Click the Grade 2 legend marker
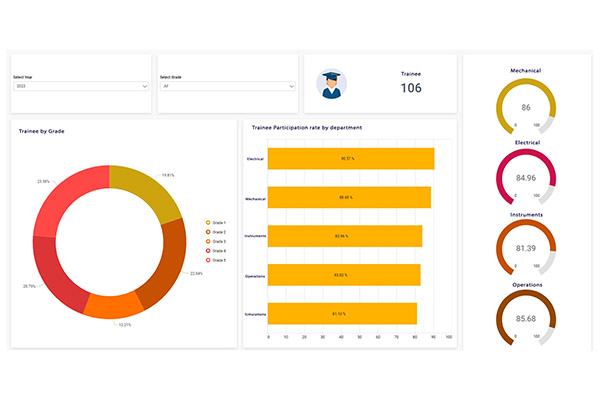Viewport: 600px width, 400px height. coord(208,232)
